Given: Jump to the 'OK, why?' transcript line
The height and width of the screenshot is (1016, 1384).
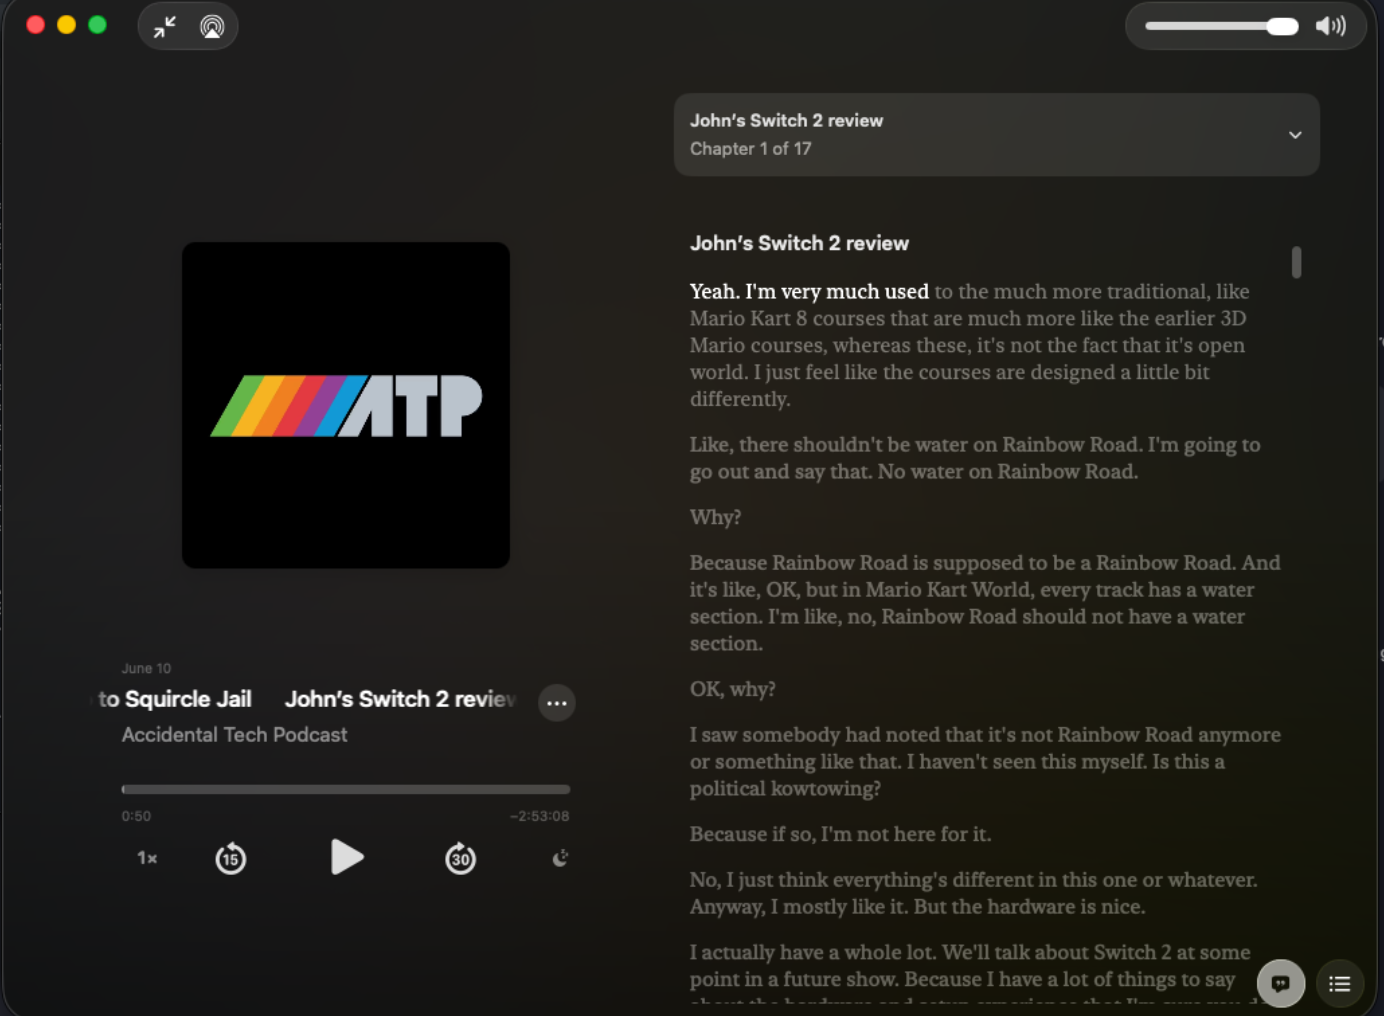Looking at the screenshot, I should click(733, 689).
